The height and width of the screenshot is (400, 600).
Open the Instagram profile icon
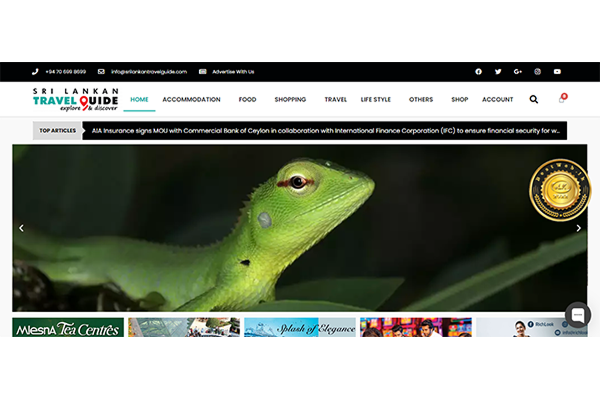point(537,72)
